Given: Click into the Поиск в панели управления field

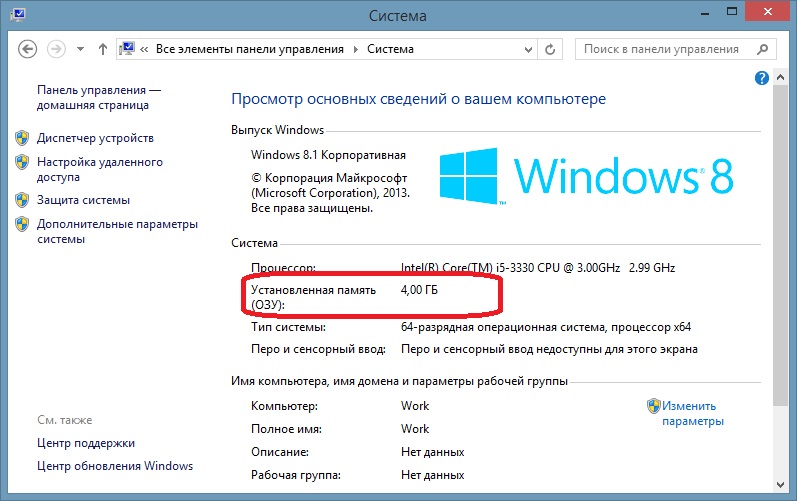Looking at the screenshot, I should point(665,48).
